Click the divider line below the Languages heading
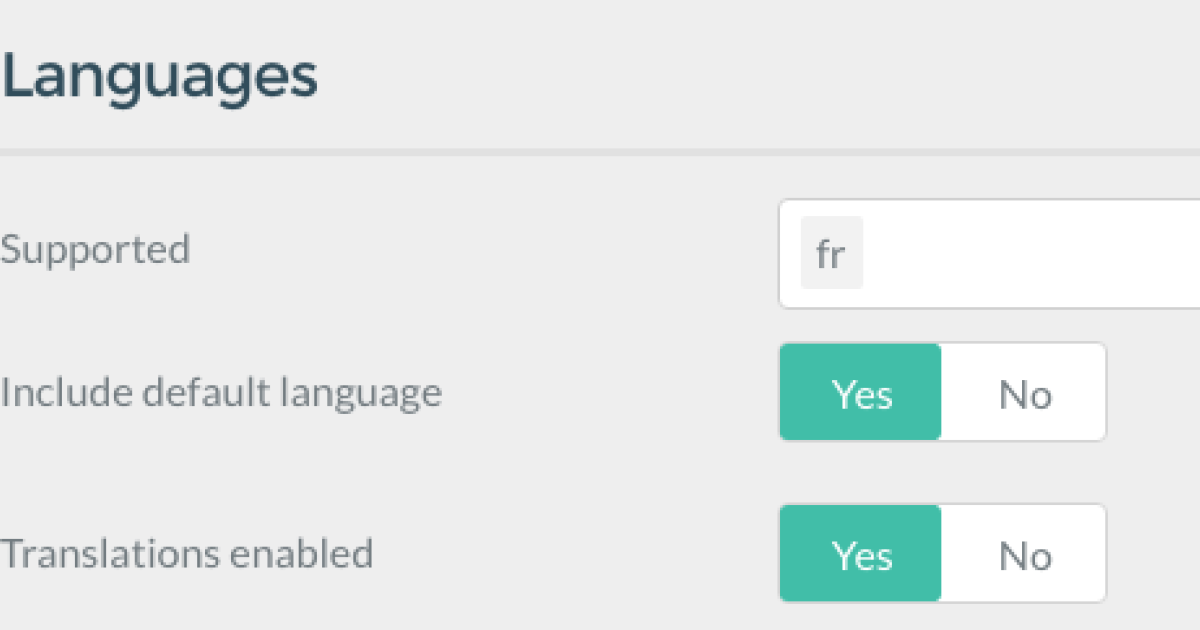1200x630 pixels. point(600,151)
